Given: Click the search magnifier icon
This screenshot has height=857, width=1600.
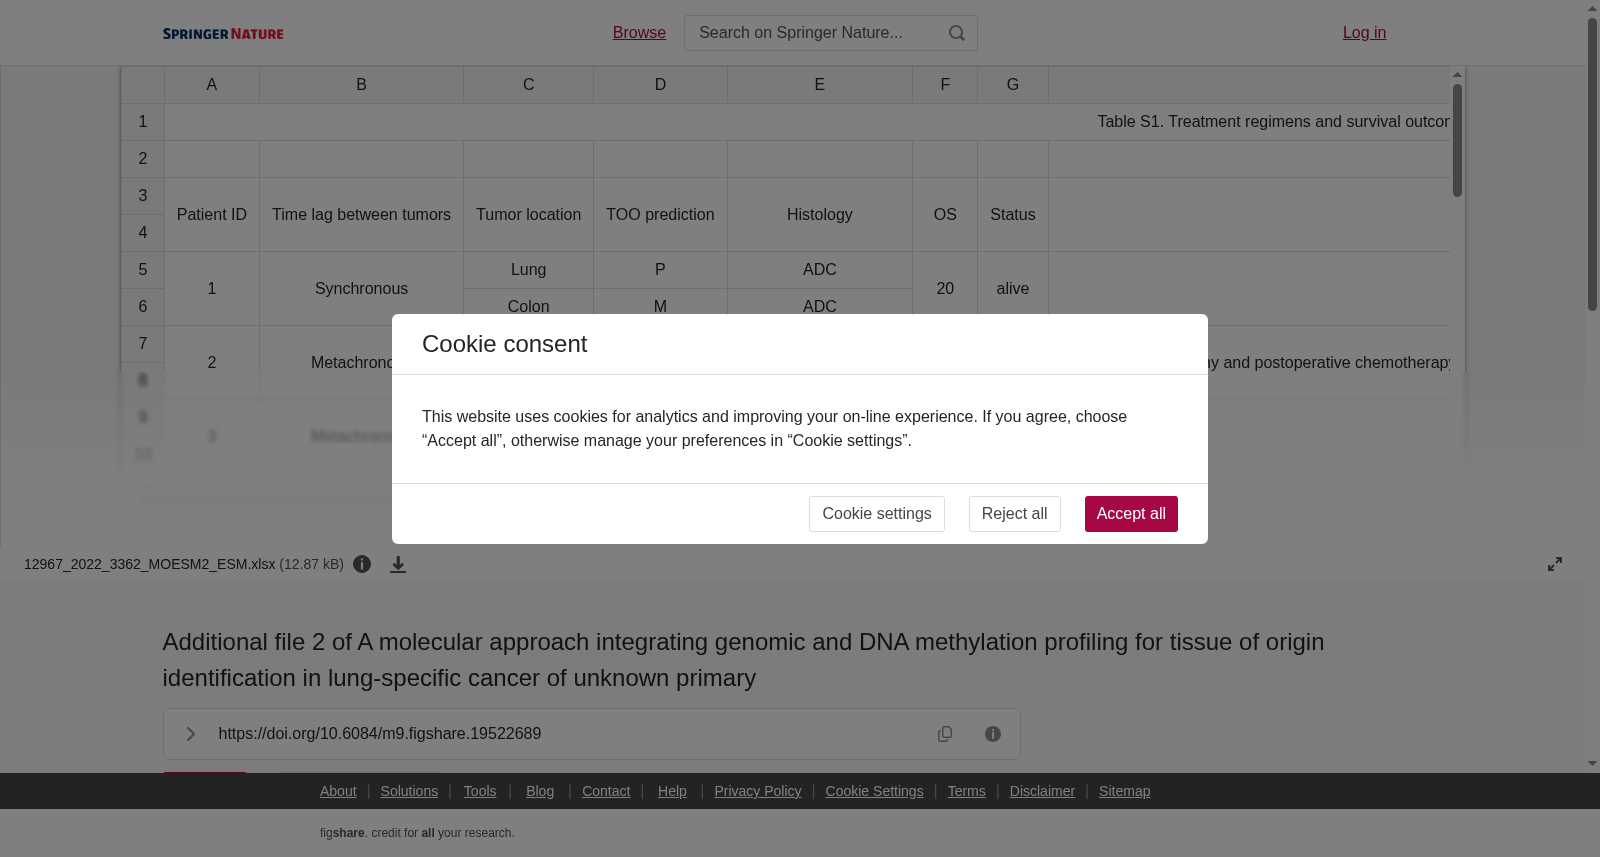Looking at the screenshot, I should pos(957,33).
